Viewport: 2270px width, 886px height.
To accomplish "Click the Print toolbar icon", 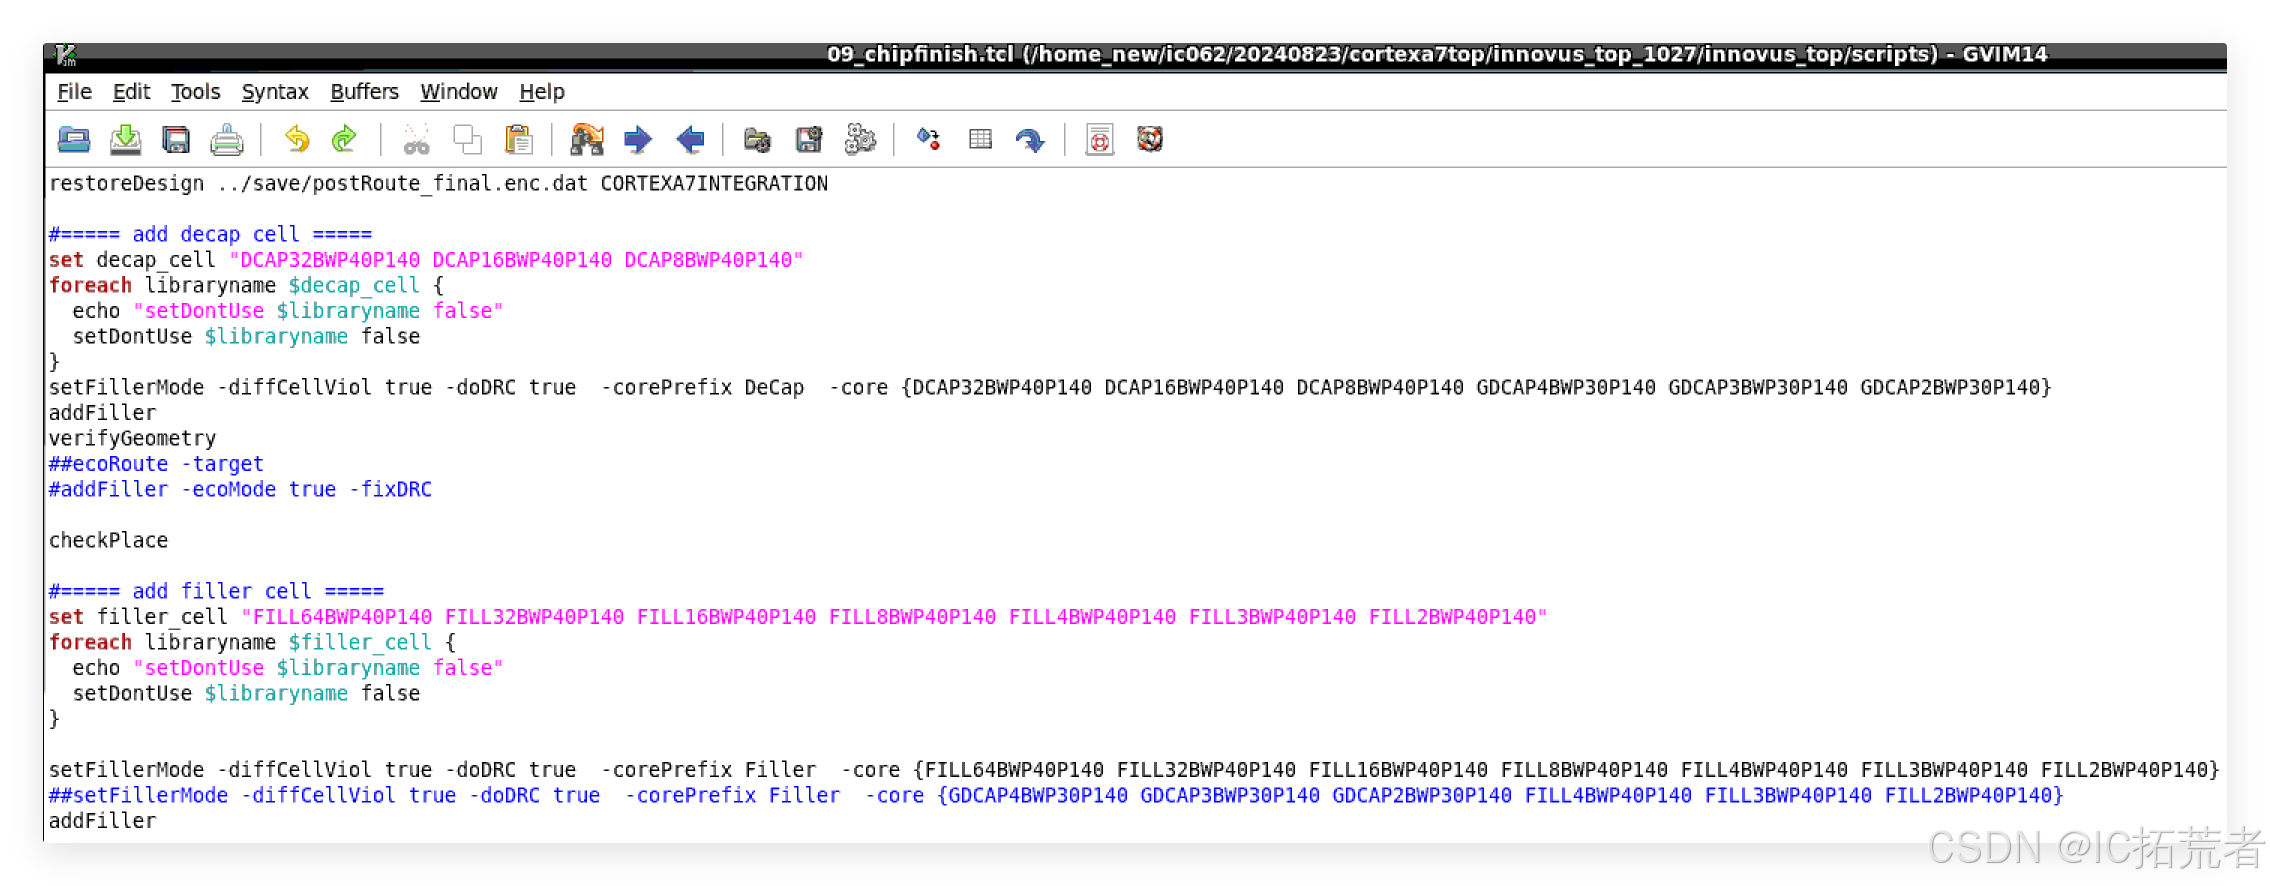I will click(227, 140).
